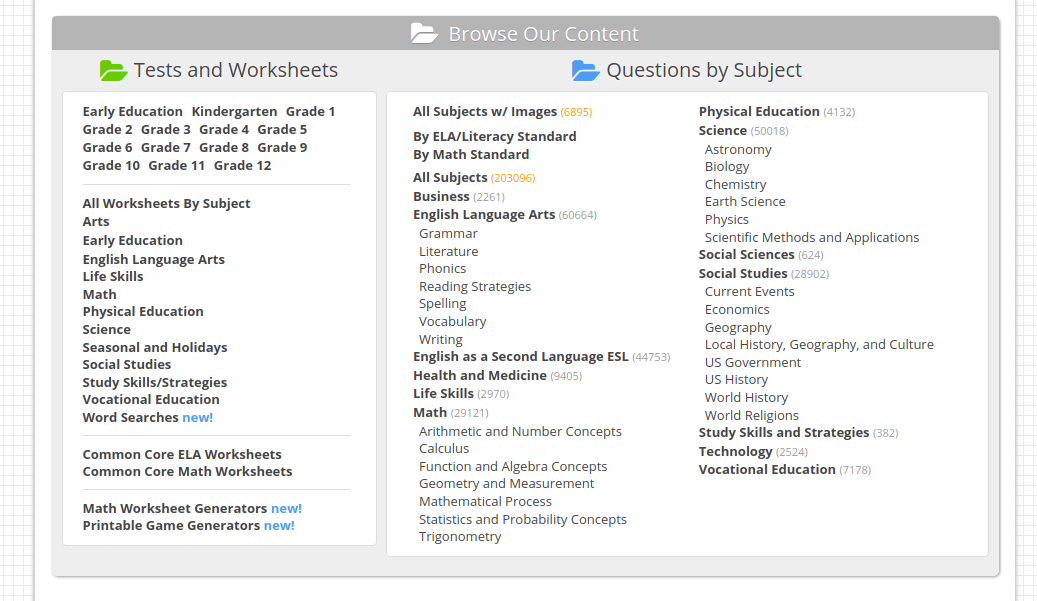The image size is (1037, 601).
Task: Open Grade 12 tests link
Action: coord(242,166)
